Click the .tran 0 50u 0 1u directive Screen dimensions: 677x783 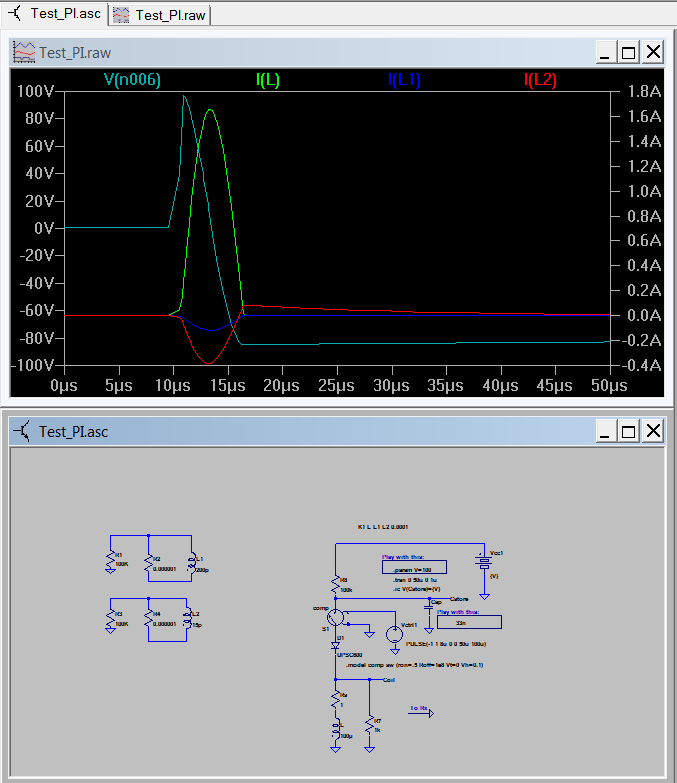click(415, 580)
